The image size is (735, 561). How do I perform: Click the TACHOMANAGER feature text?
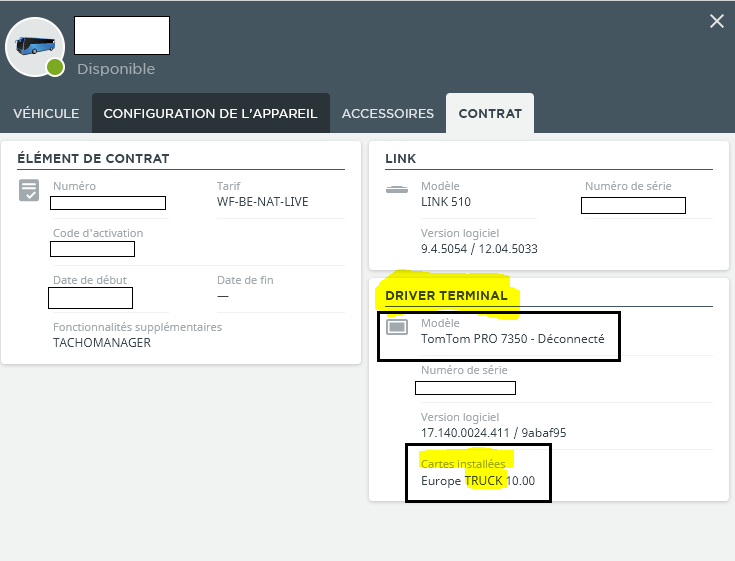click(x=102, y=343)
